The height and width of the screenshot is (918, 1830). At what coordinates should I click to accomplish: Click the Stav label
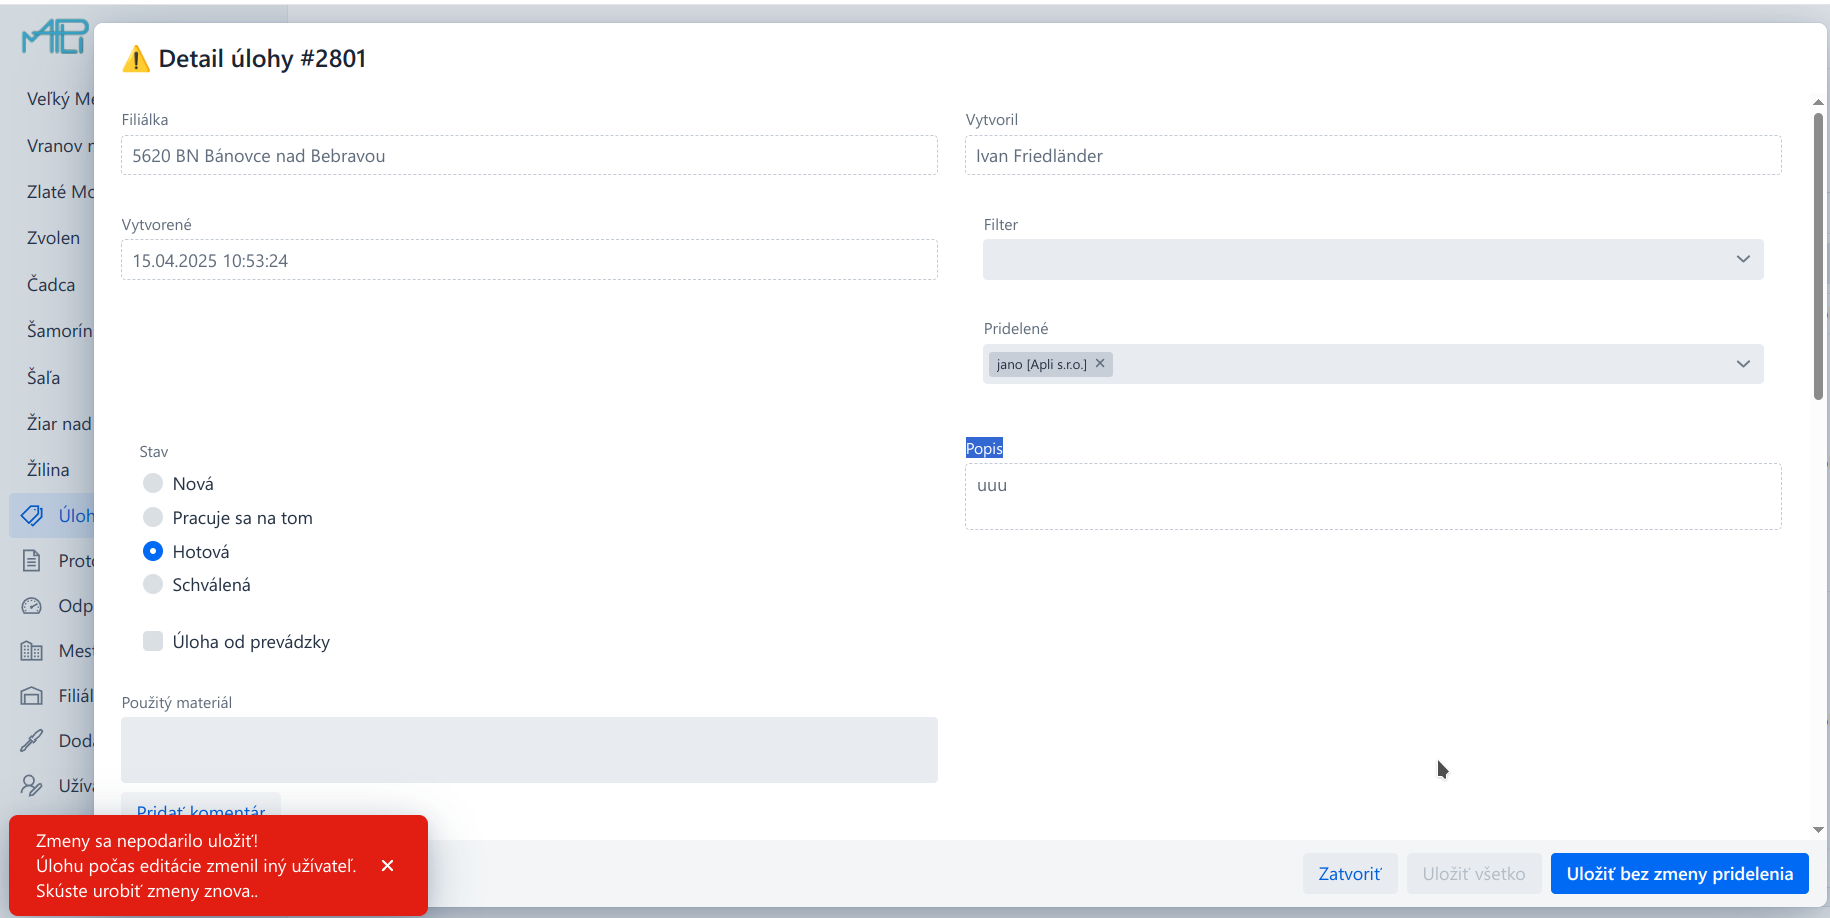coord(154,452)
